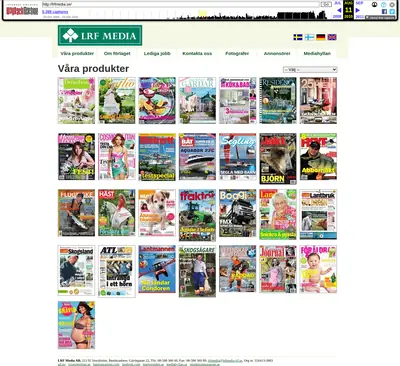Click the Wayback Machine URL field

(181, 4)
